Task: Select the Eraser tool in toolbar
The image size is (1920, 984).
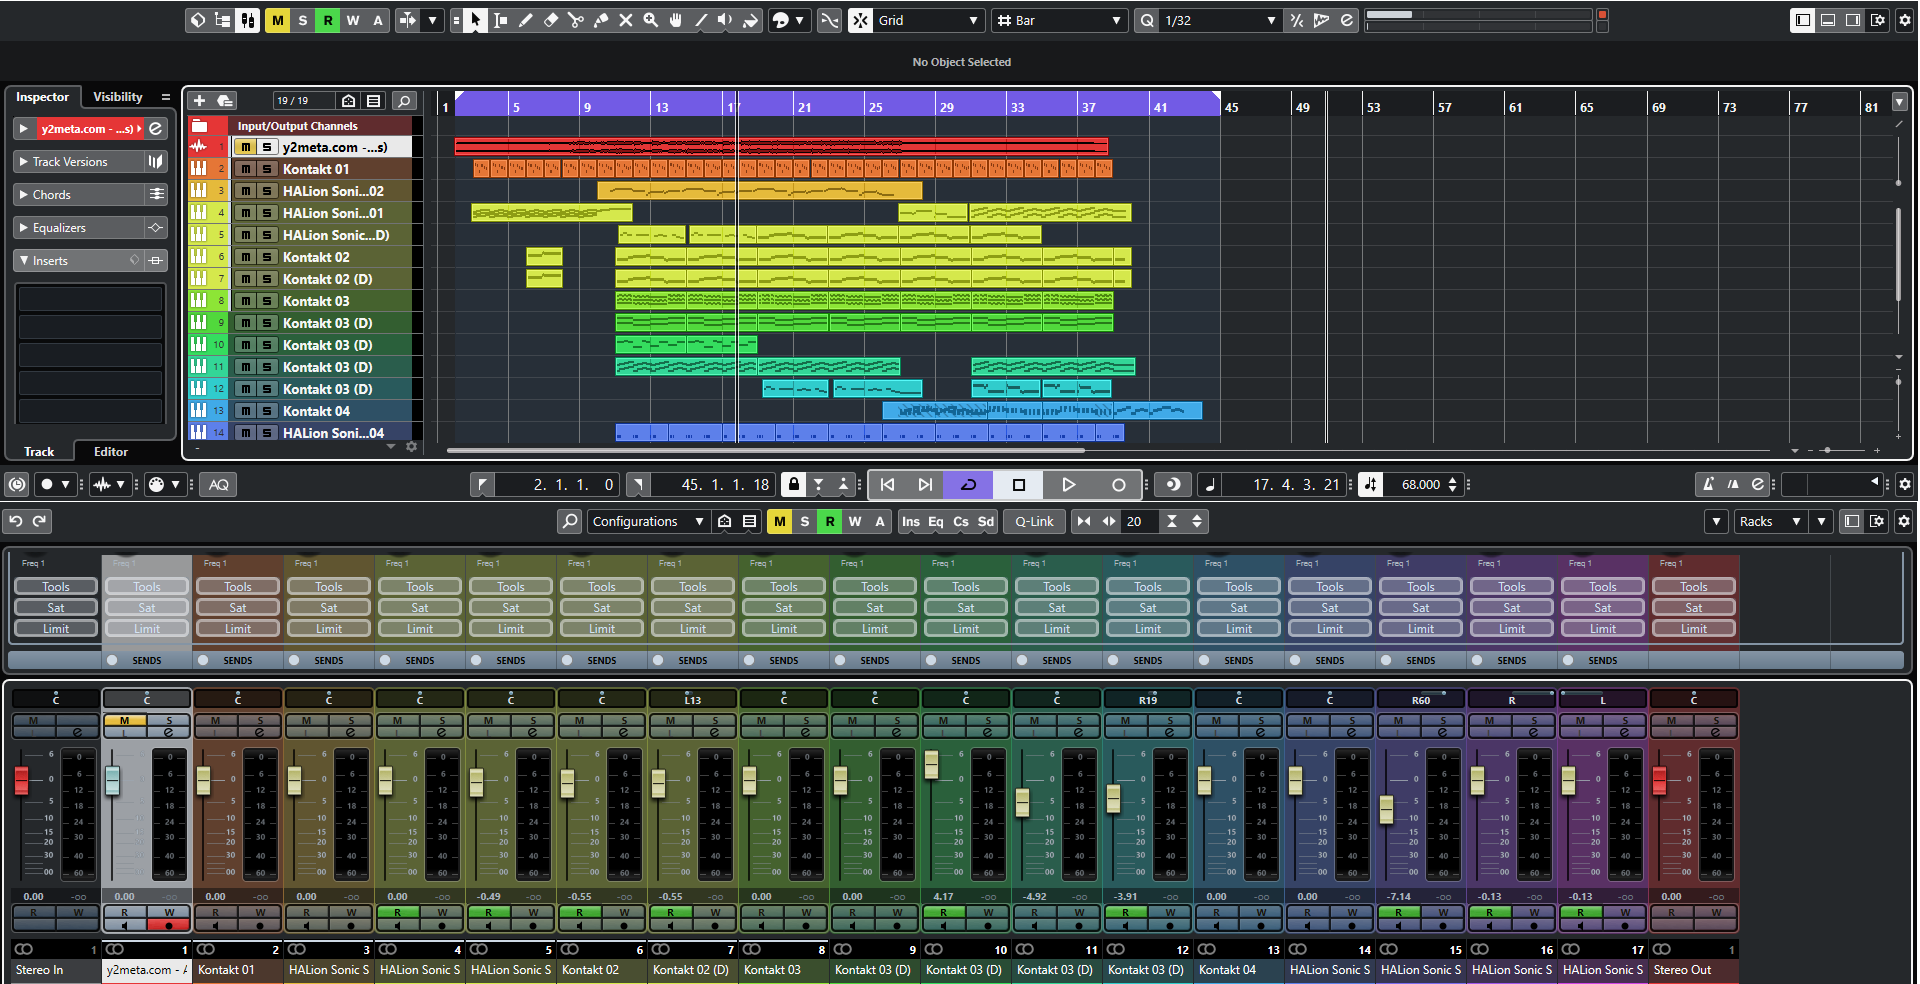Action: (551, 20)
